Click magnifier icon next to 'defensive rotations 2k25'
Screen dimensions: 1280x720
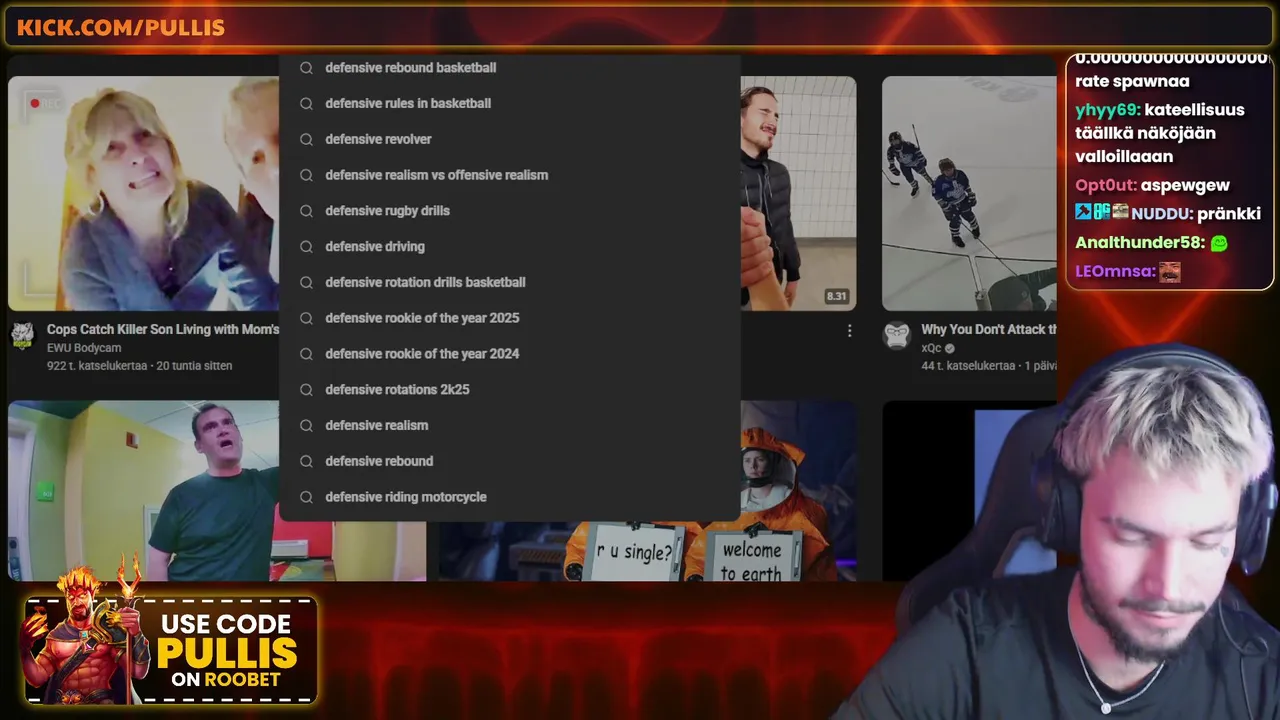(307, 390)
